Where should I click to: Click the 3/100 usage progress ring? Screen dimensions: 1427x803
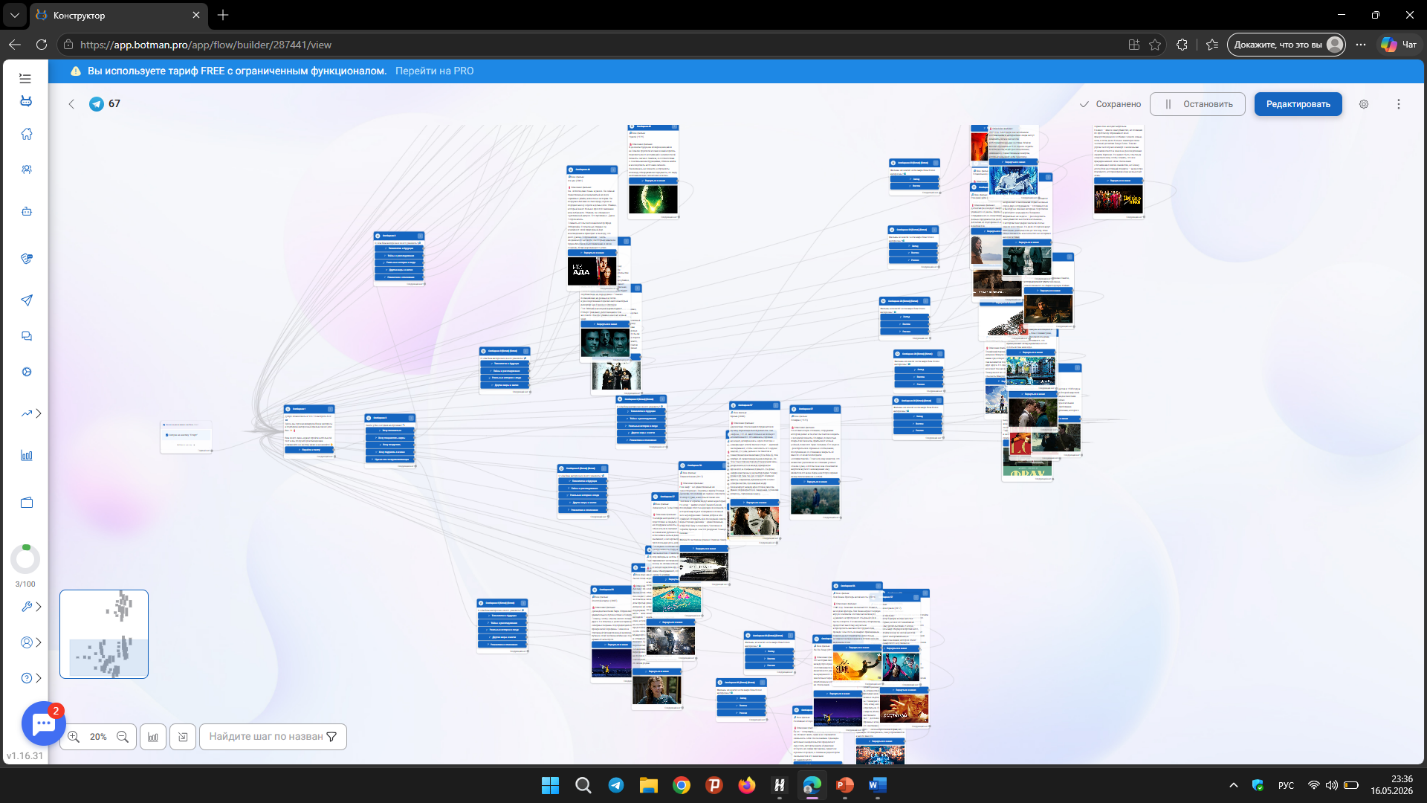click(25, 559)
